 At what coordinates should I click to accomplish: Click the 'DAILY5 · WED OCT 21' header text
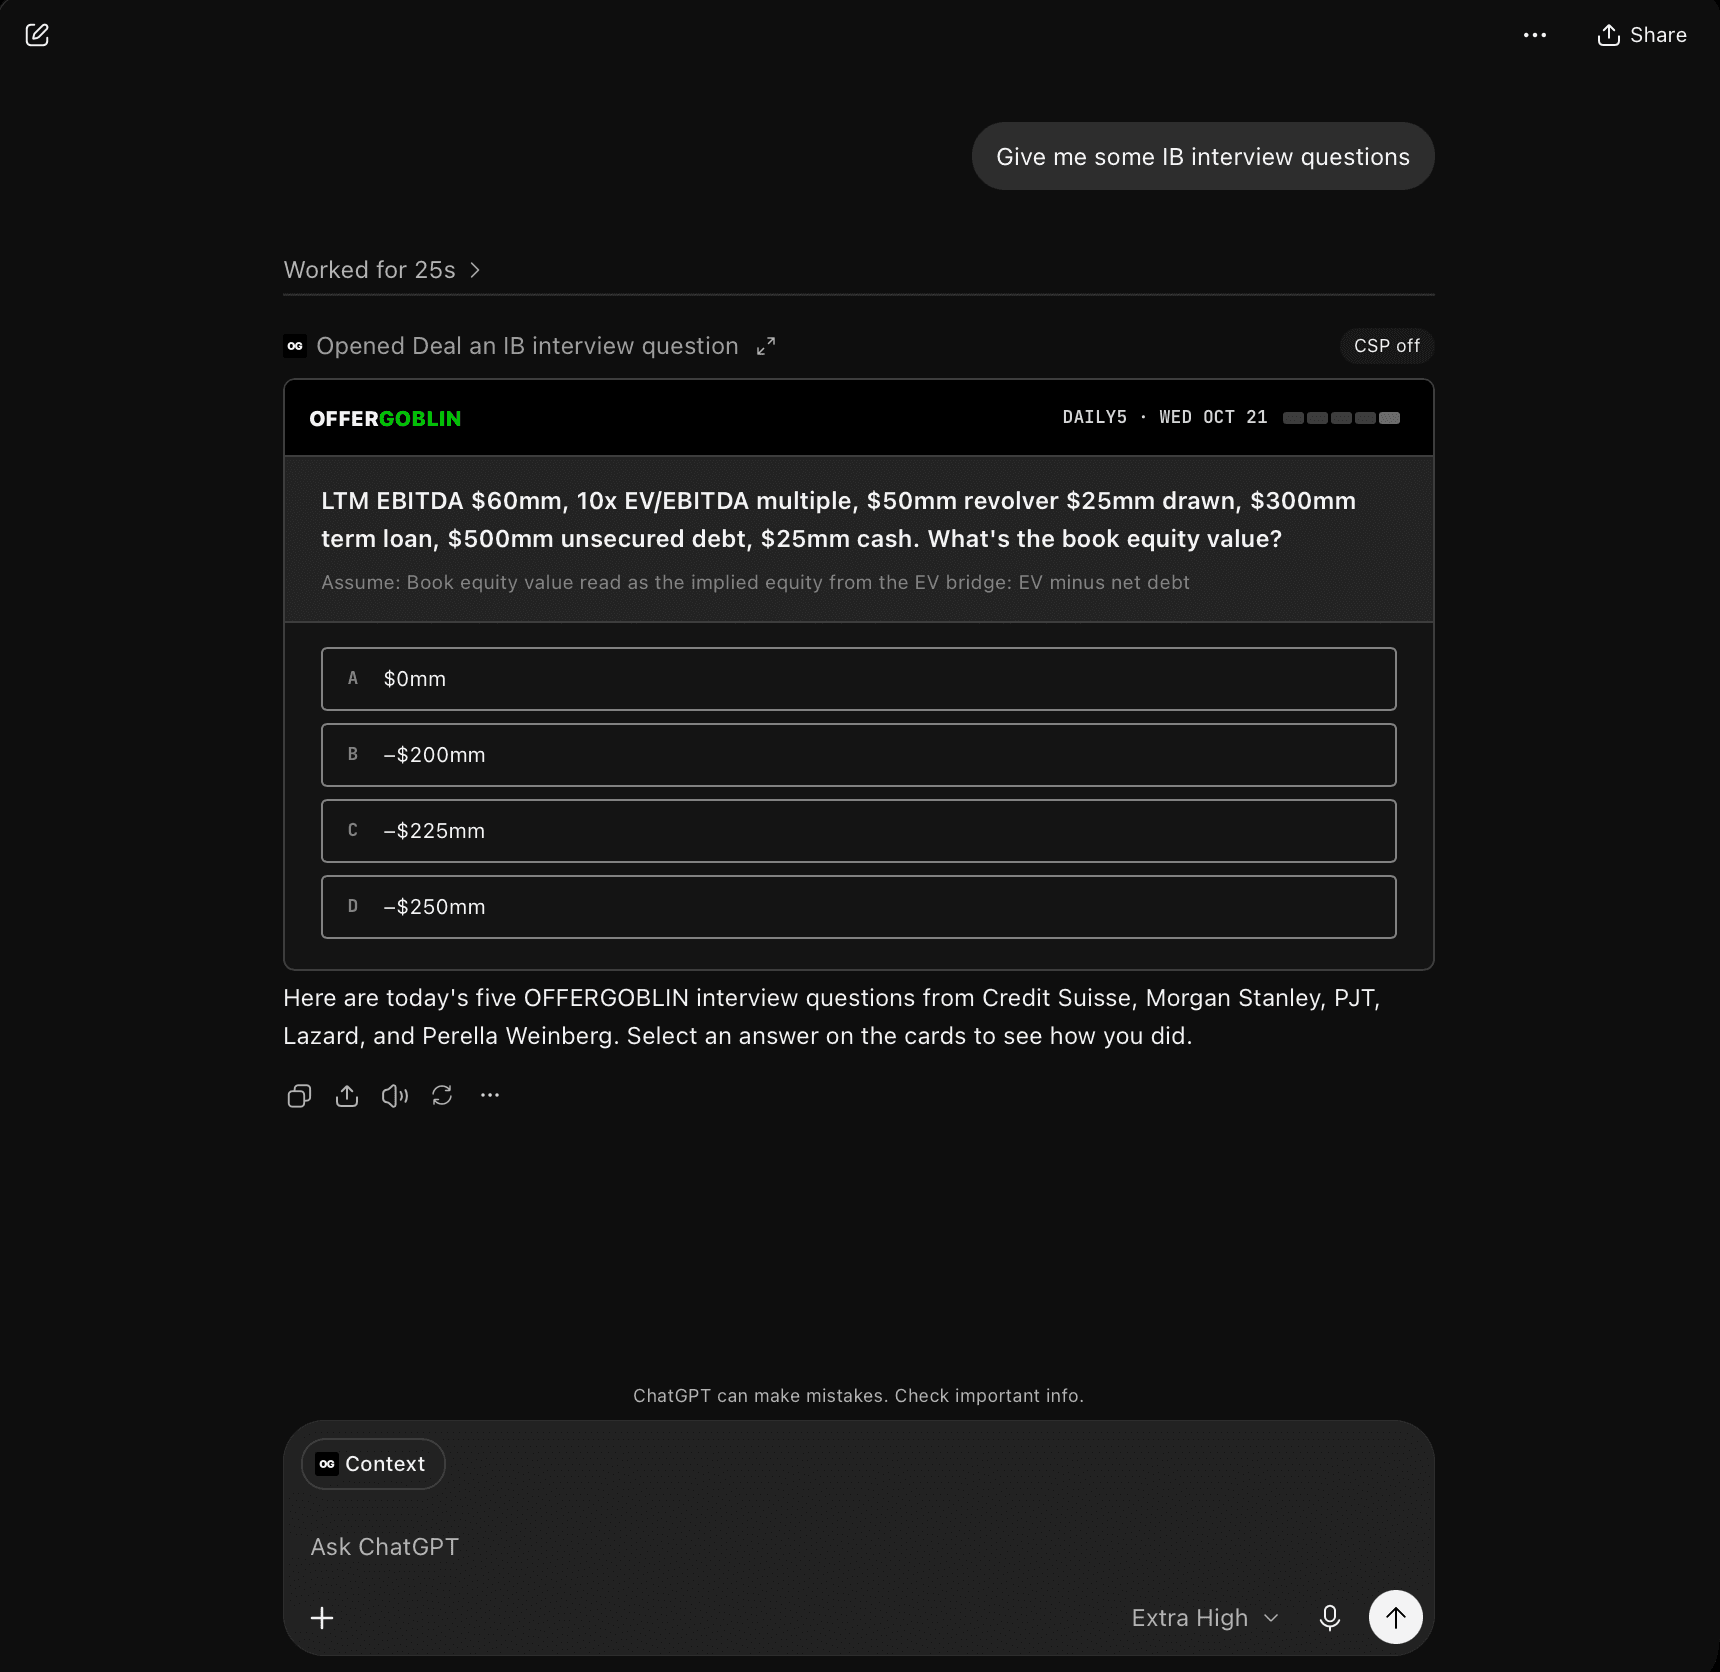pos(1165,417)
